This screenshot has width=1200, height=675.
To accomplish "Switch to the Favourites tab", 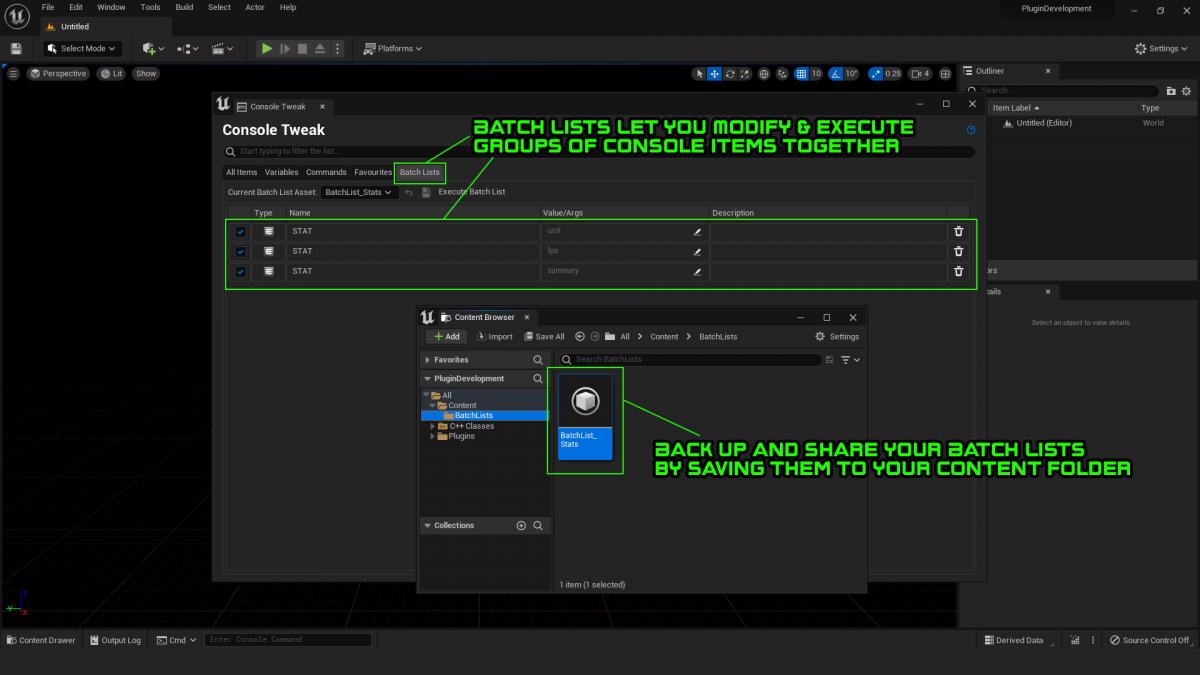I will [x=373, y=172].
